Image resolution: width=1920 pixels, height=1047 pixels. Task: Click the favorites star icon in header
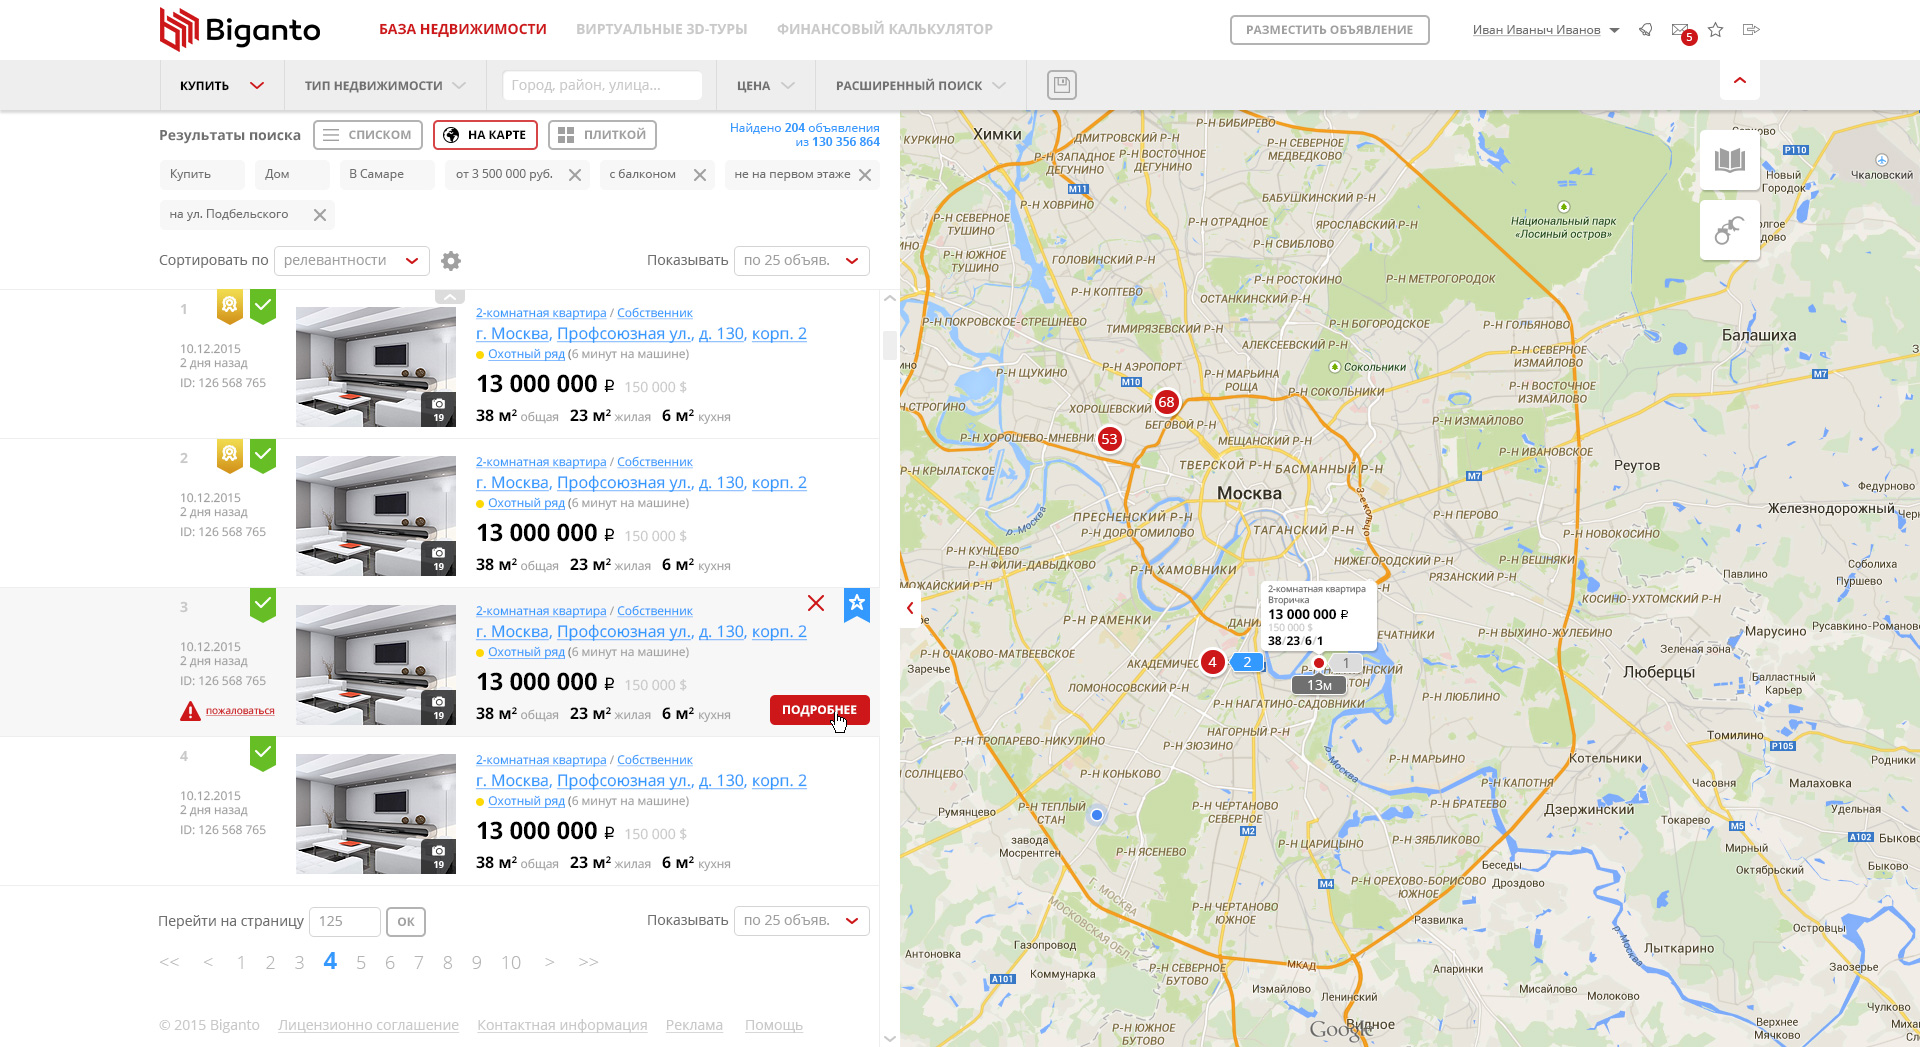tap(1716, 30)
